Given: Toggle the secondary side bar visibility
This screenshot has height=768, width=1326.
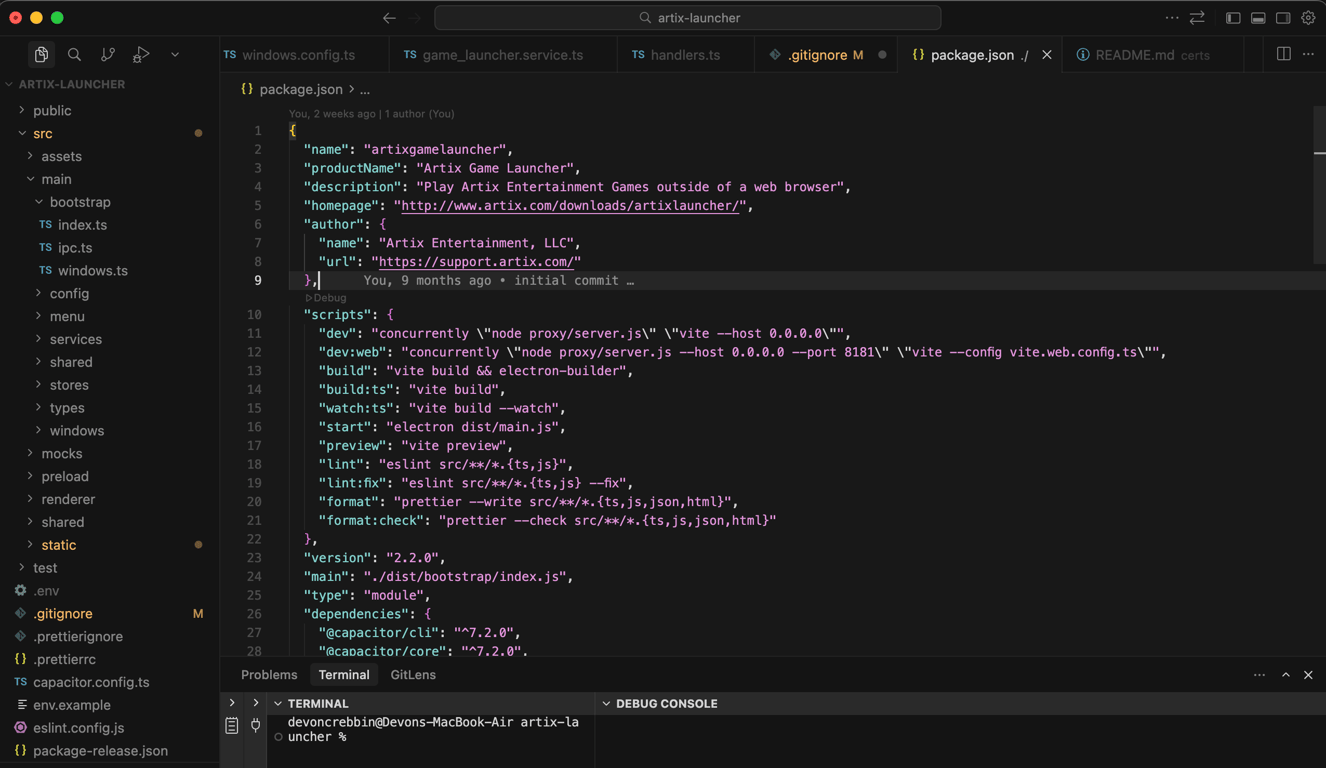Looking at the screenshot, I should coord(1283,18).
